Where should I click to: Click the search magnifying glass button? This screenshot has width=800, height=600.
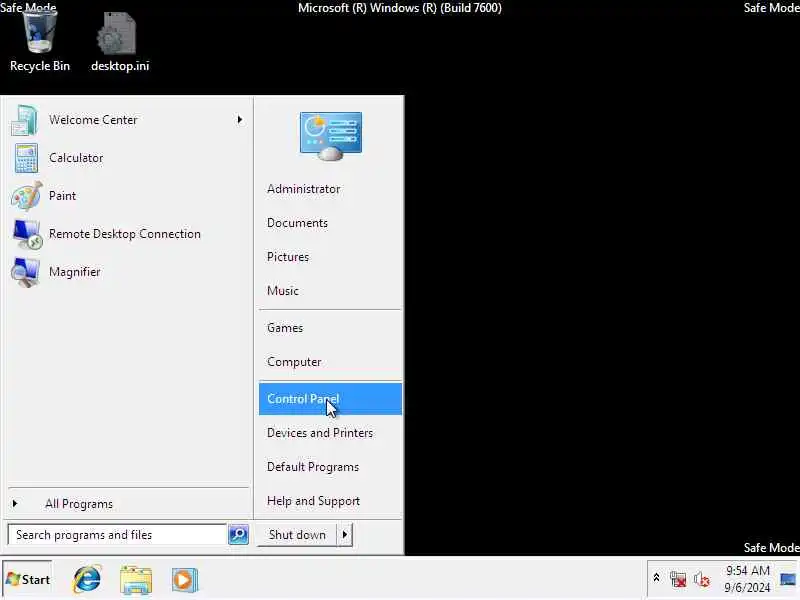coord(238,534)
